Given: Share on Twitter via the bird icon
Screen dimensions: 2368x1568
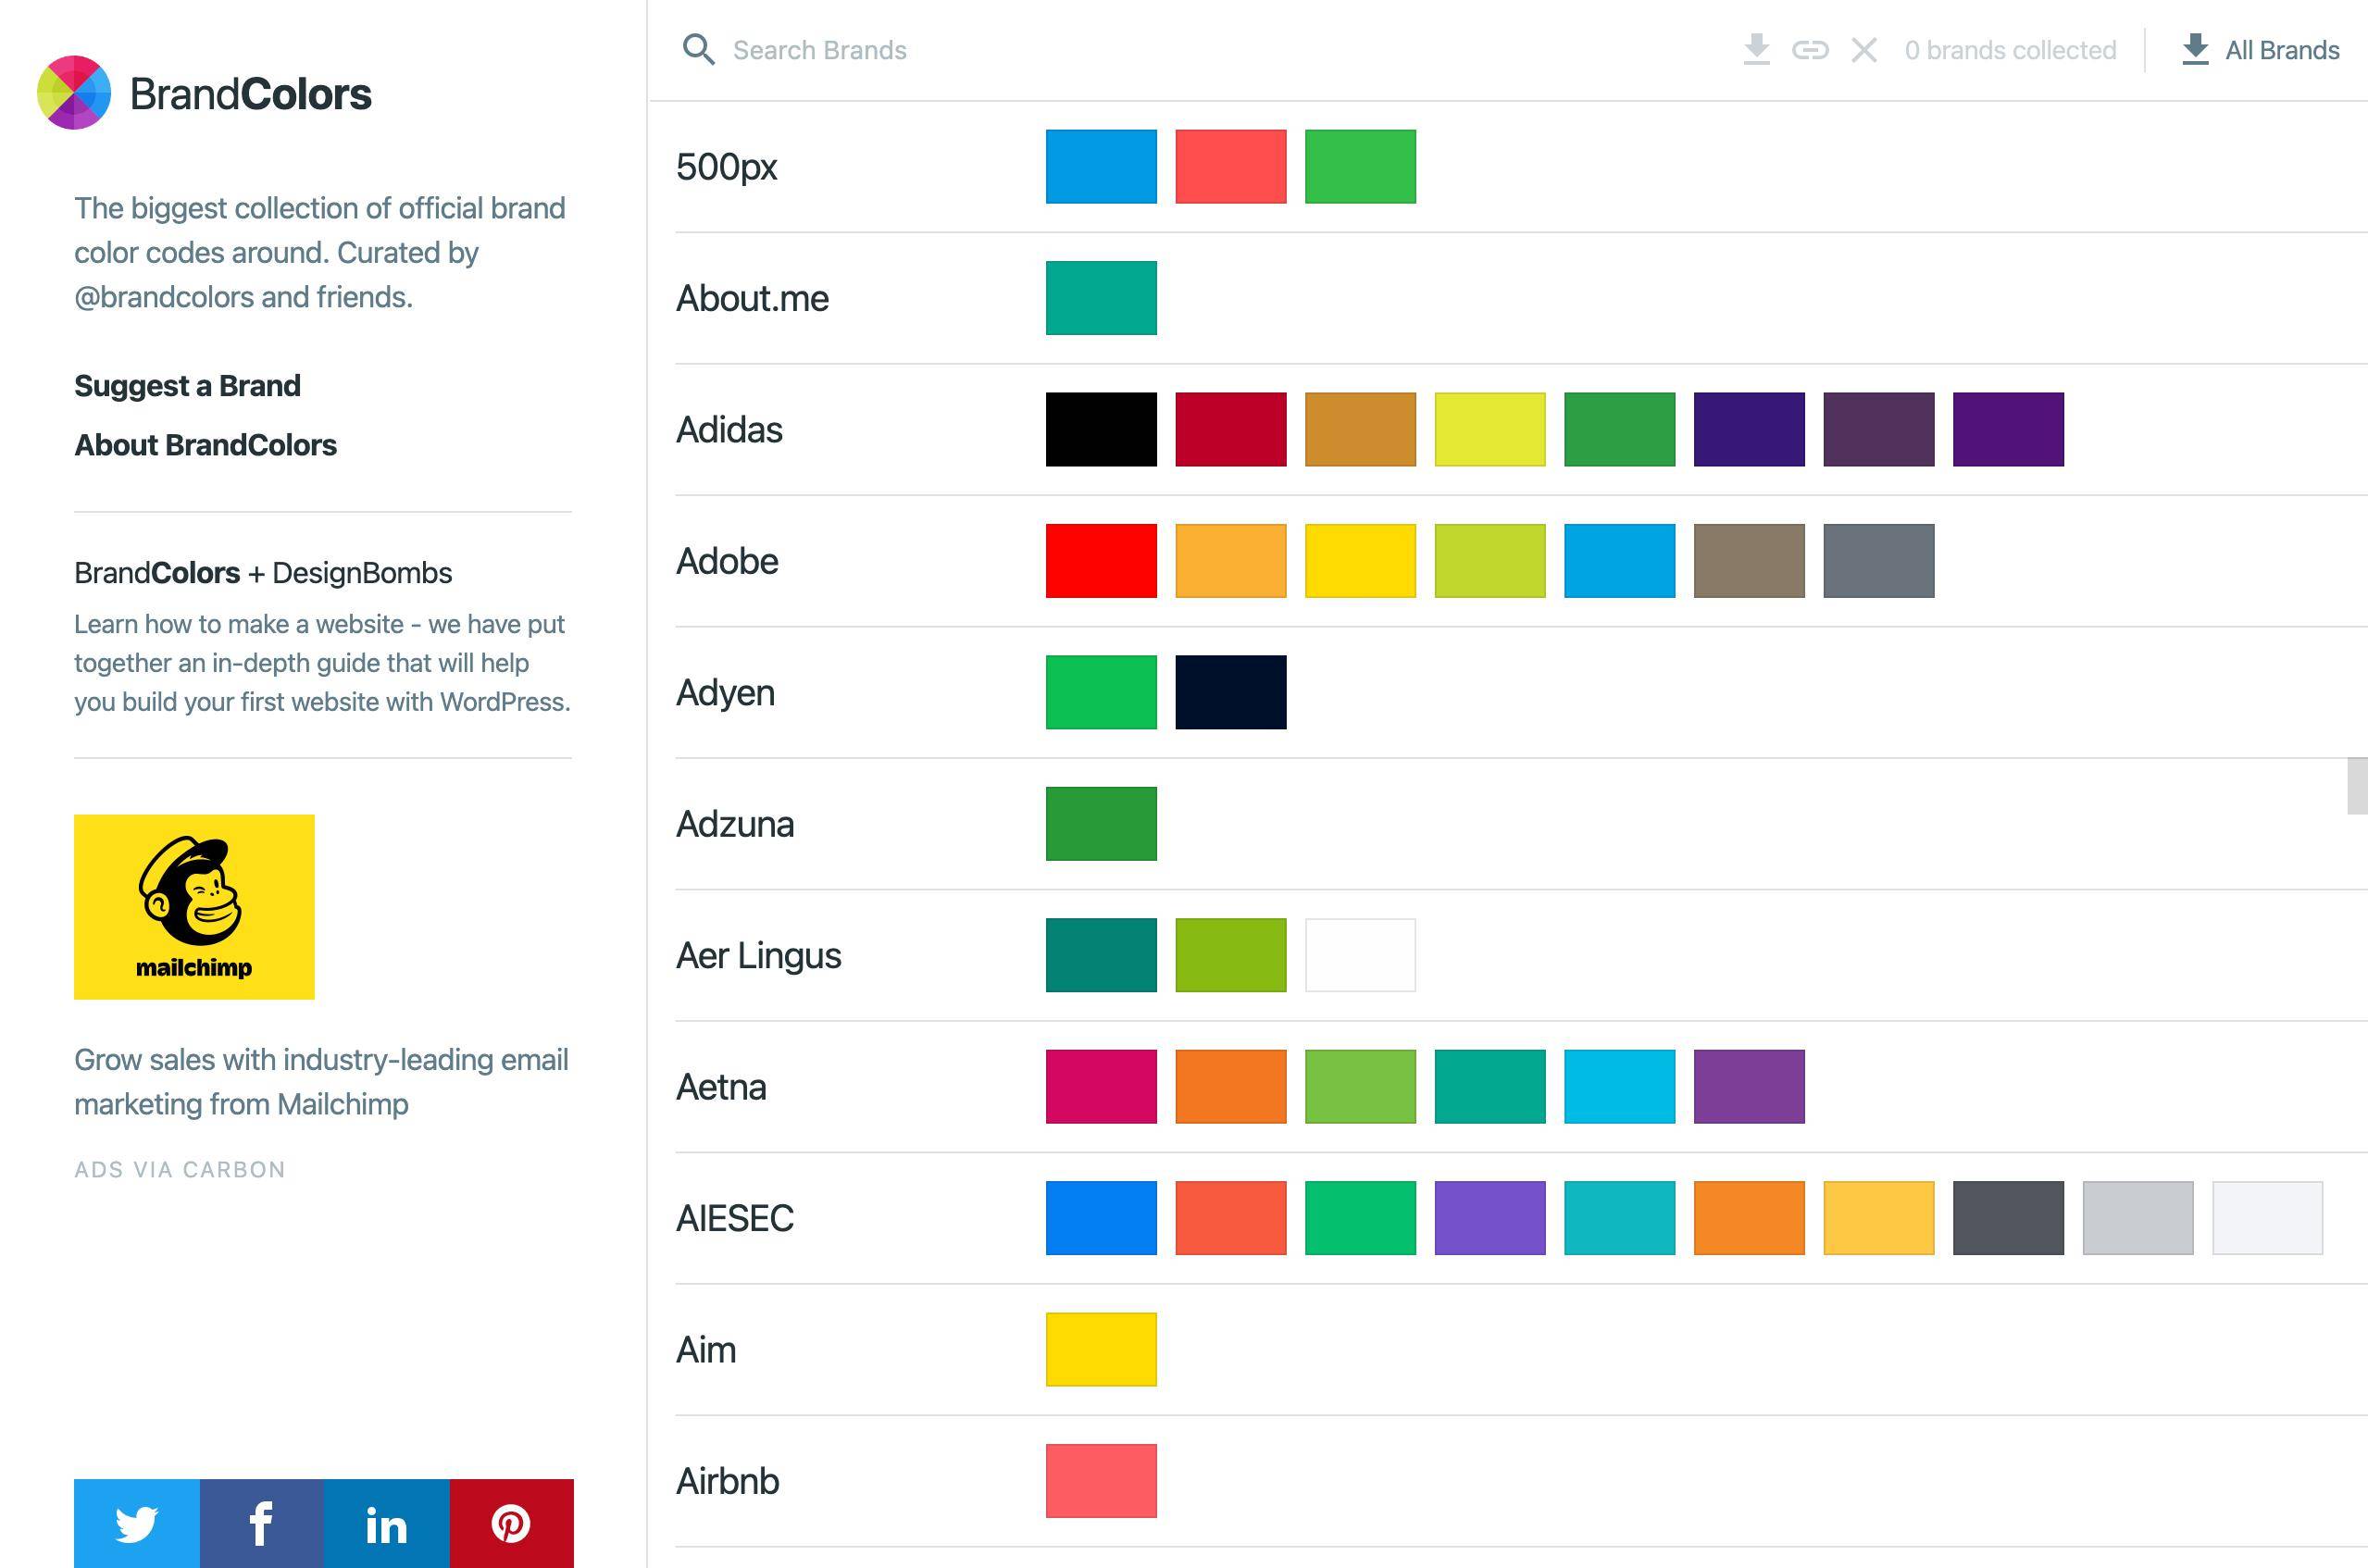Looking at the screenshot, I should (x=137, y=1523).
